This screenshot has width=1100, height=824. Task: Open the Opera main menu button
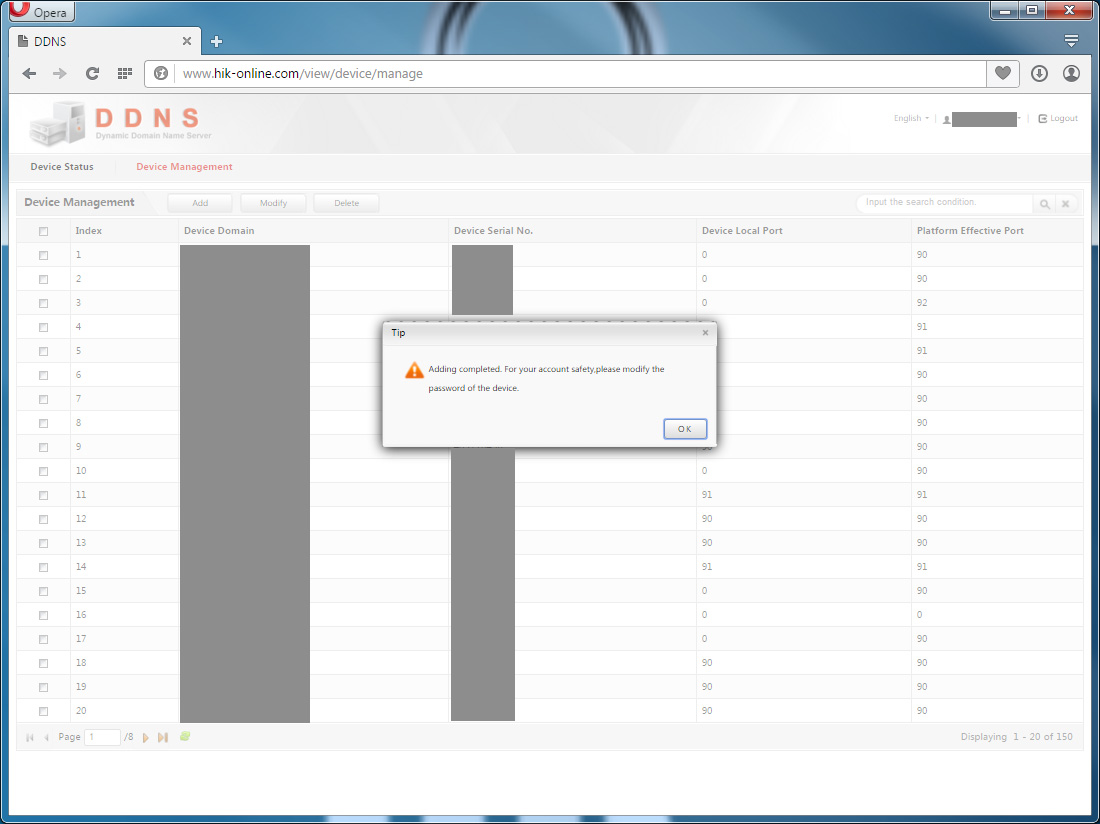click(41, 11)
